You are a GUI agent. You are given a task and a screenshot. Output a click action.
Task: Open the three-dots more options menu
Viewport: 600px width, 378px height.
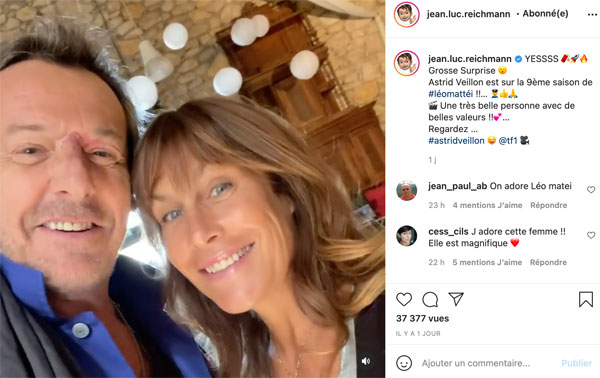(592, 15)
